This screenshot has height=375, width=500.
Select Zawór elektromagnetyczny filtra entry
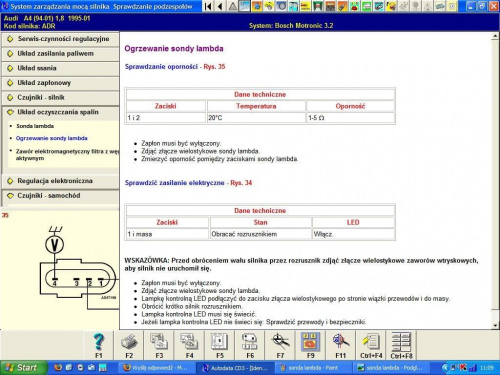pos(67,155)
